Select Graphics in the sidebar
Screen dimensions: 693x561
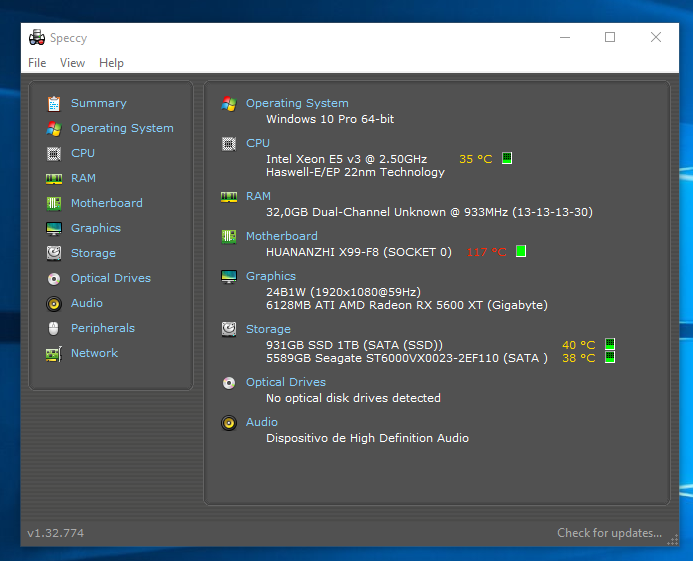click(96, 228)
